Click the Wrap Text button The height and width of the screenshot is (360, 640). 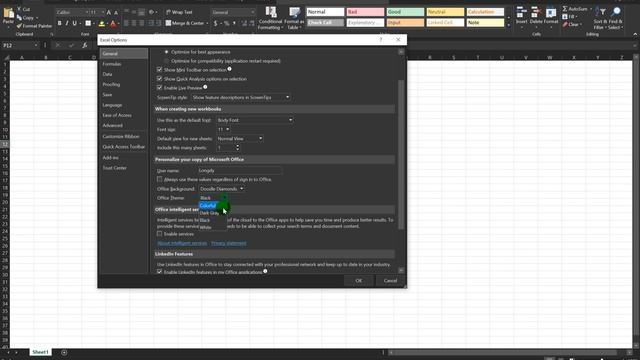(179, 12)
